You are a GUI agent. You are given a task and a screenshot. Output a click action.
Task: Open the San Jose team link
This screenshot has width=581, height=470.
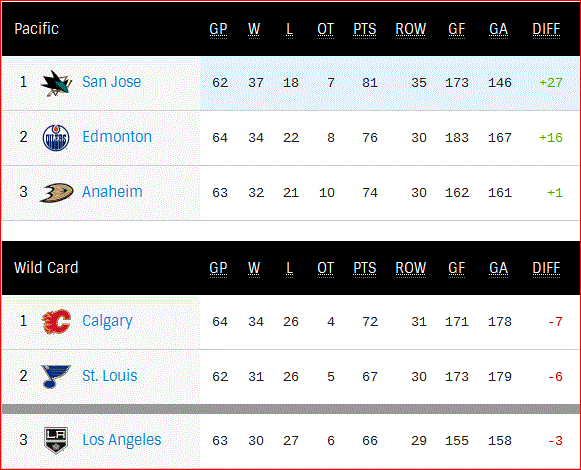tap(112, 82)
